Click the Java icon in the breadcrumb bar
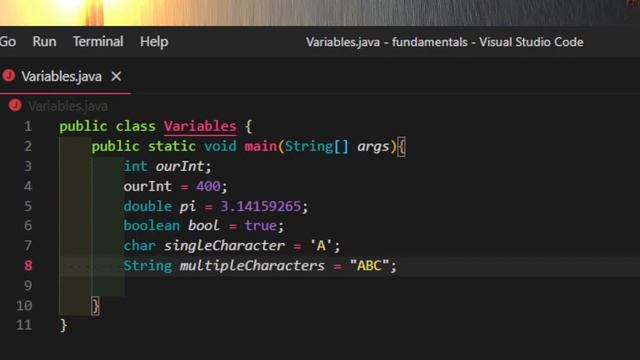This screenshot has height=360, width=640. (15, 105)
